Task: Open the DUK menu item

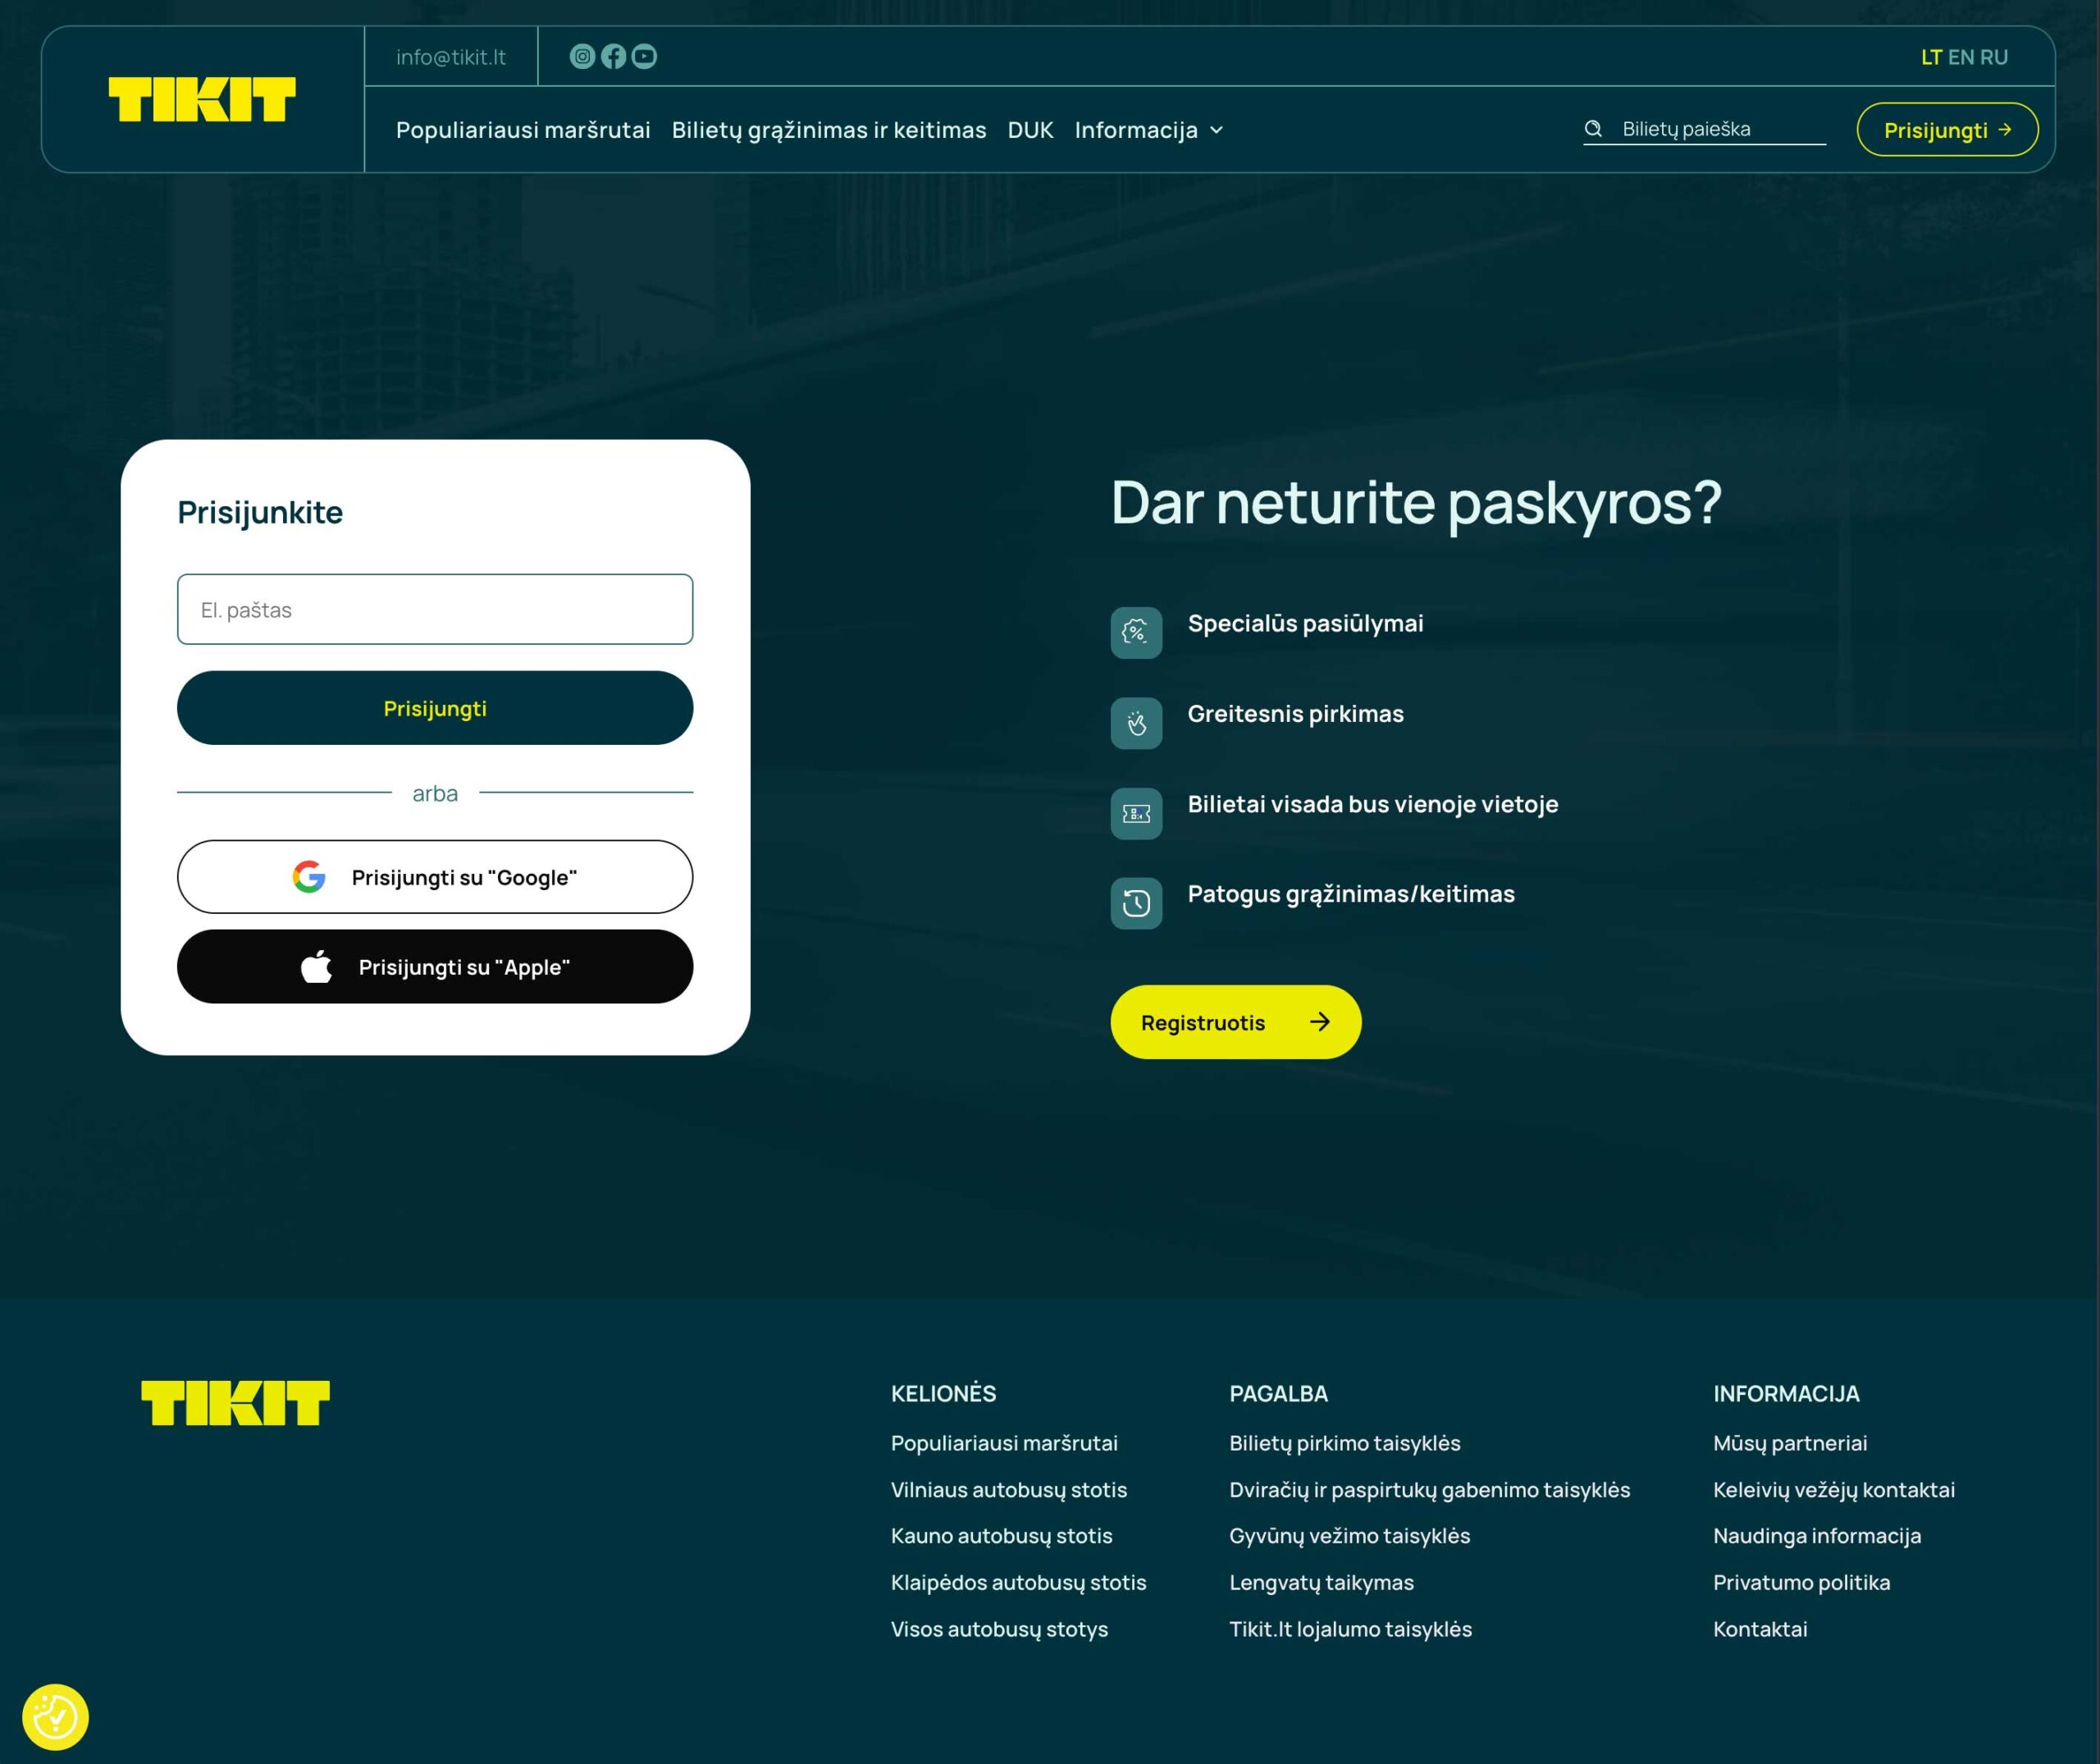Action: [1030, 130]
